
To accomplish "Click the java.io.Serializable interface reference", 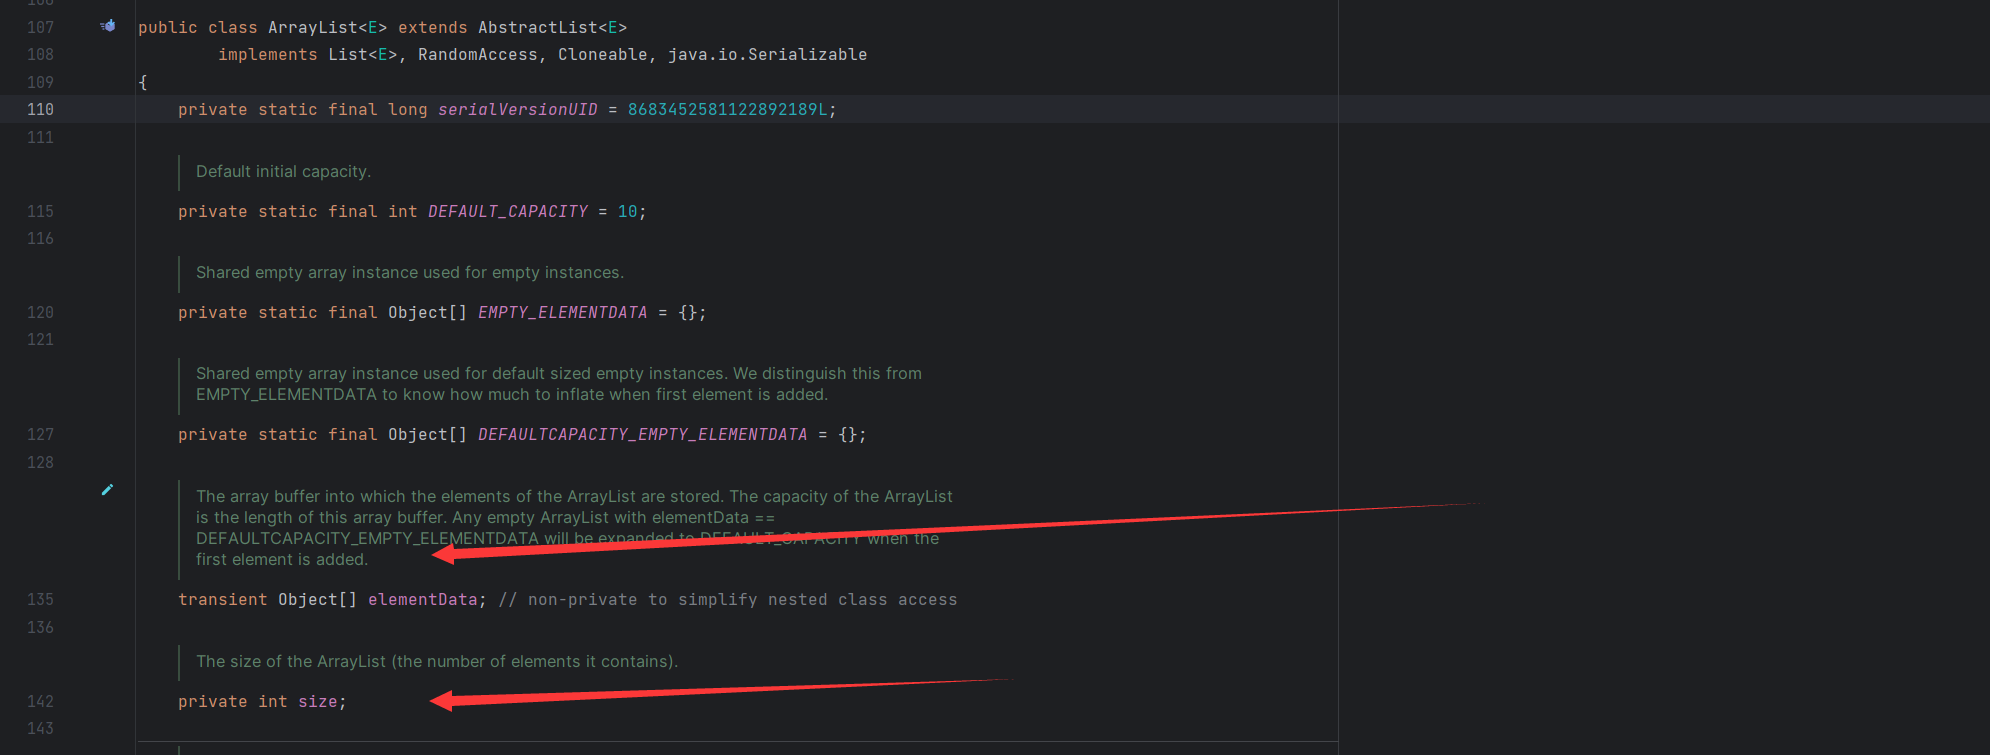I will pyautogui.click(x=767, y=55).
